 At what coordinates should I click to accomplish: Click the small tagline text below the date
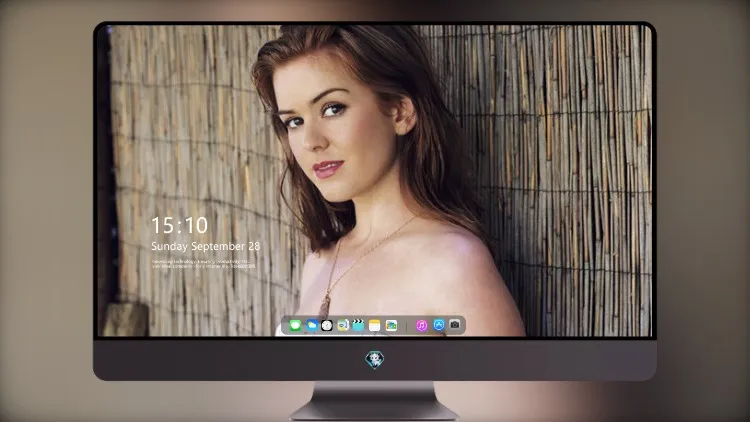tap(203, 264)
